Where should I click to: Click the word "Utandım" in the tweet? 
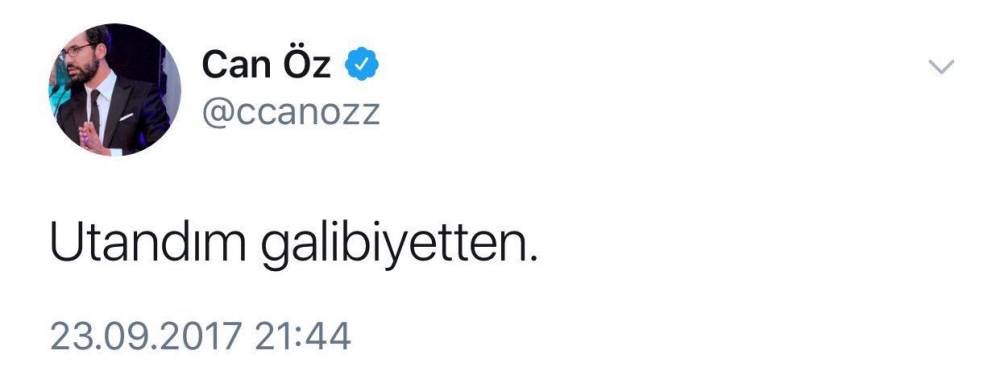[x=148, y=244]
